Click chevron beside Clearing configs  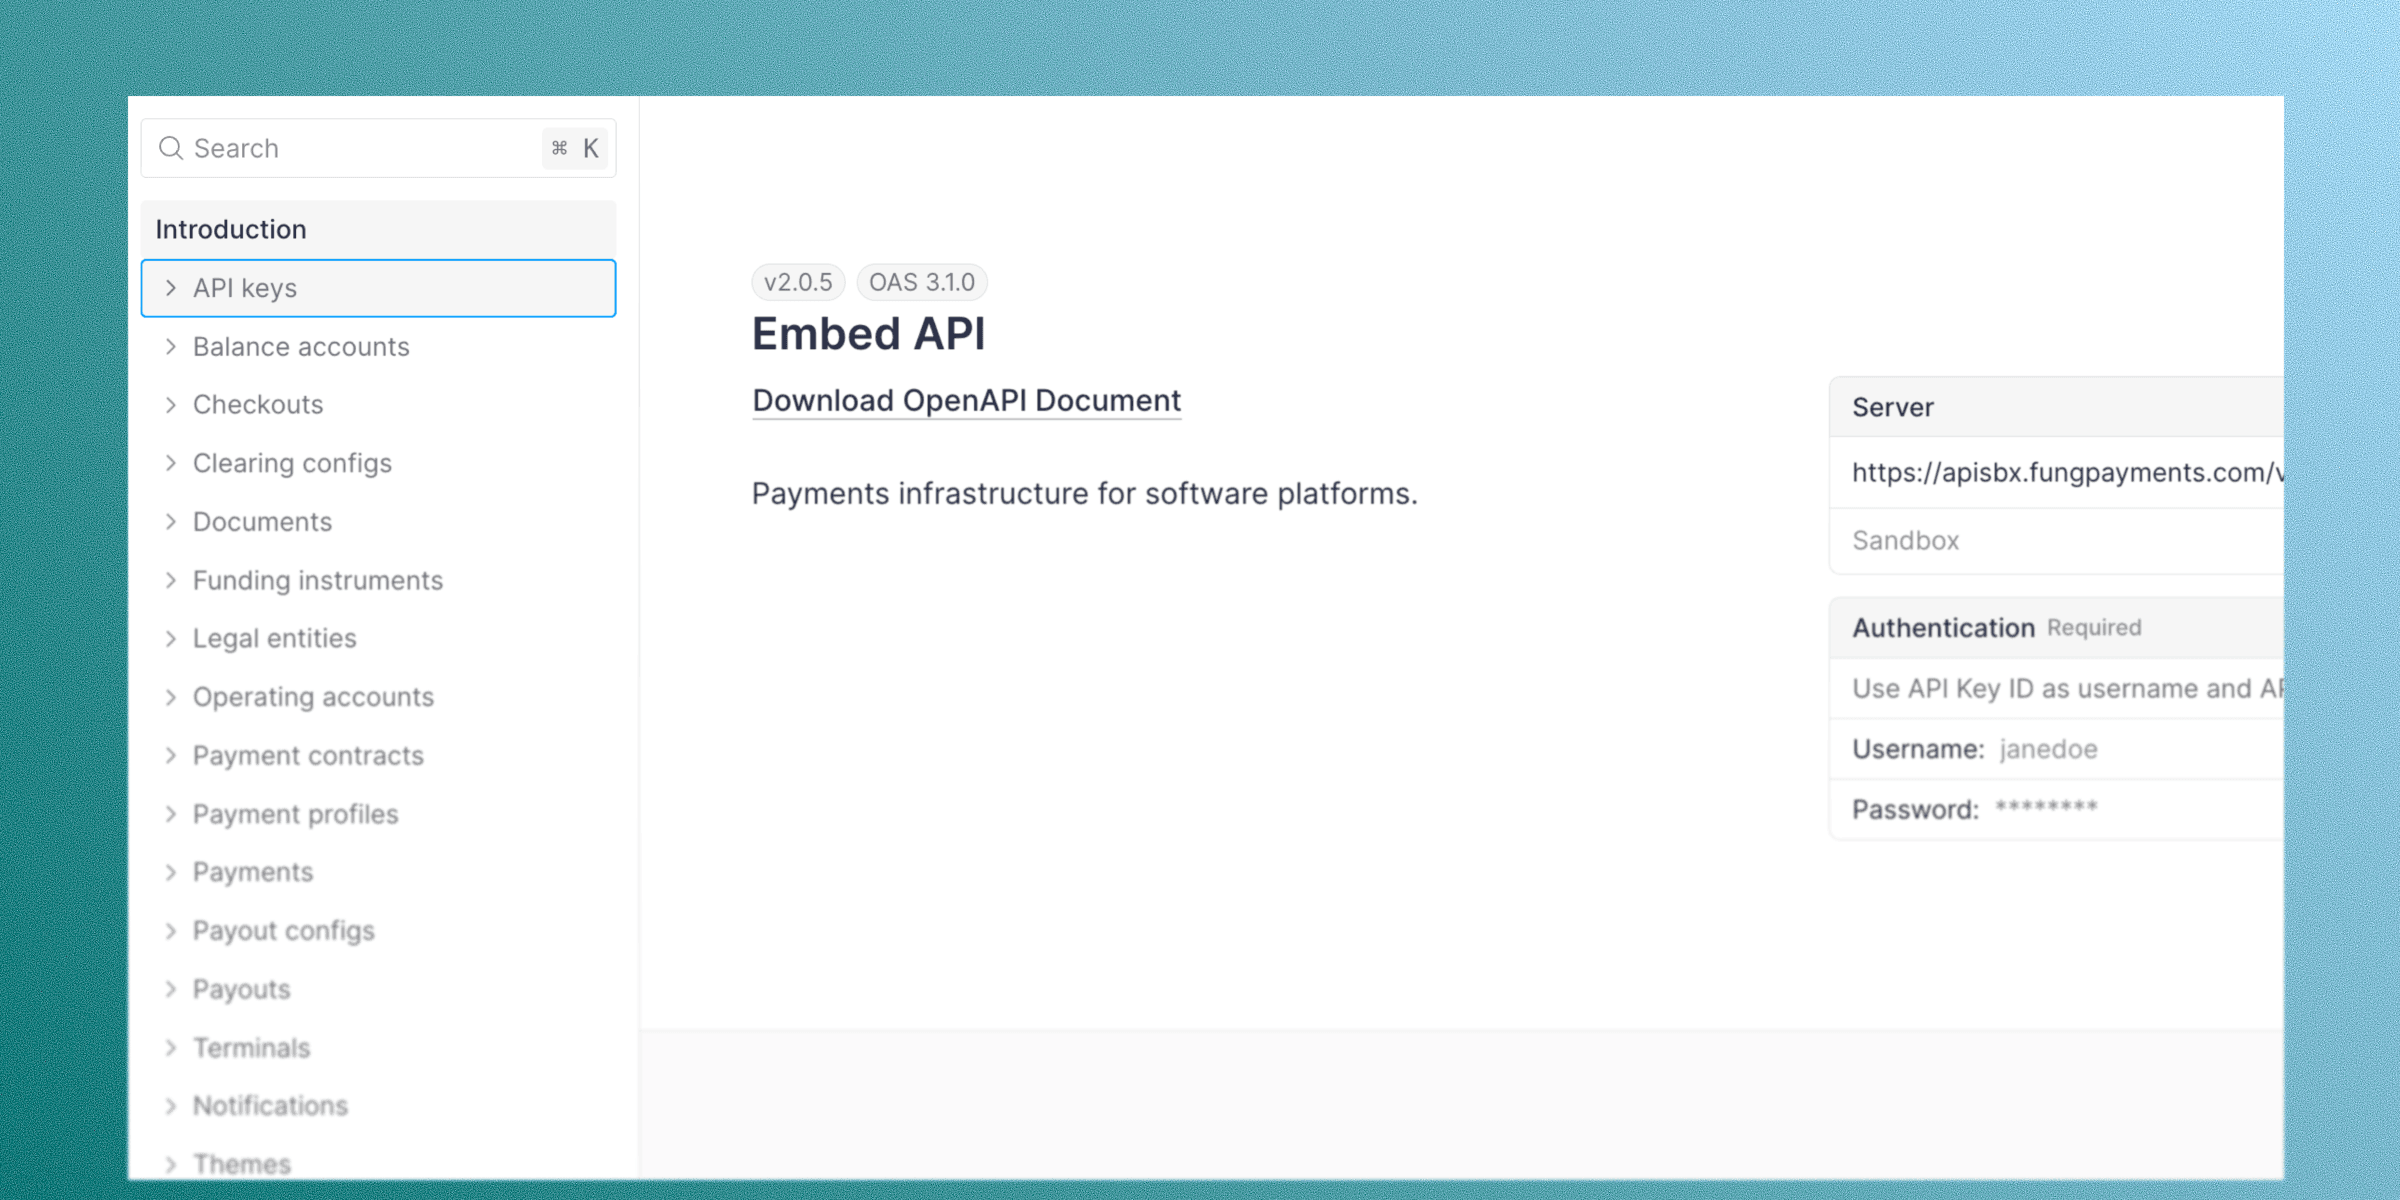(x=171, y=463)
